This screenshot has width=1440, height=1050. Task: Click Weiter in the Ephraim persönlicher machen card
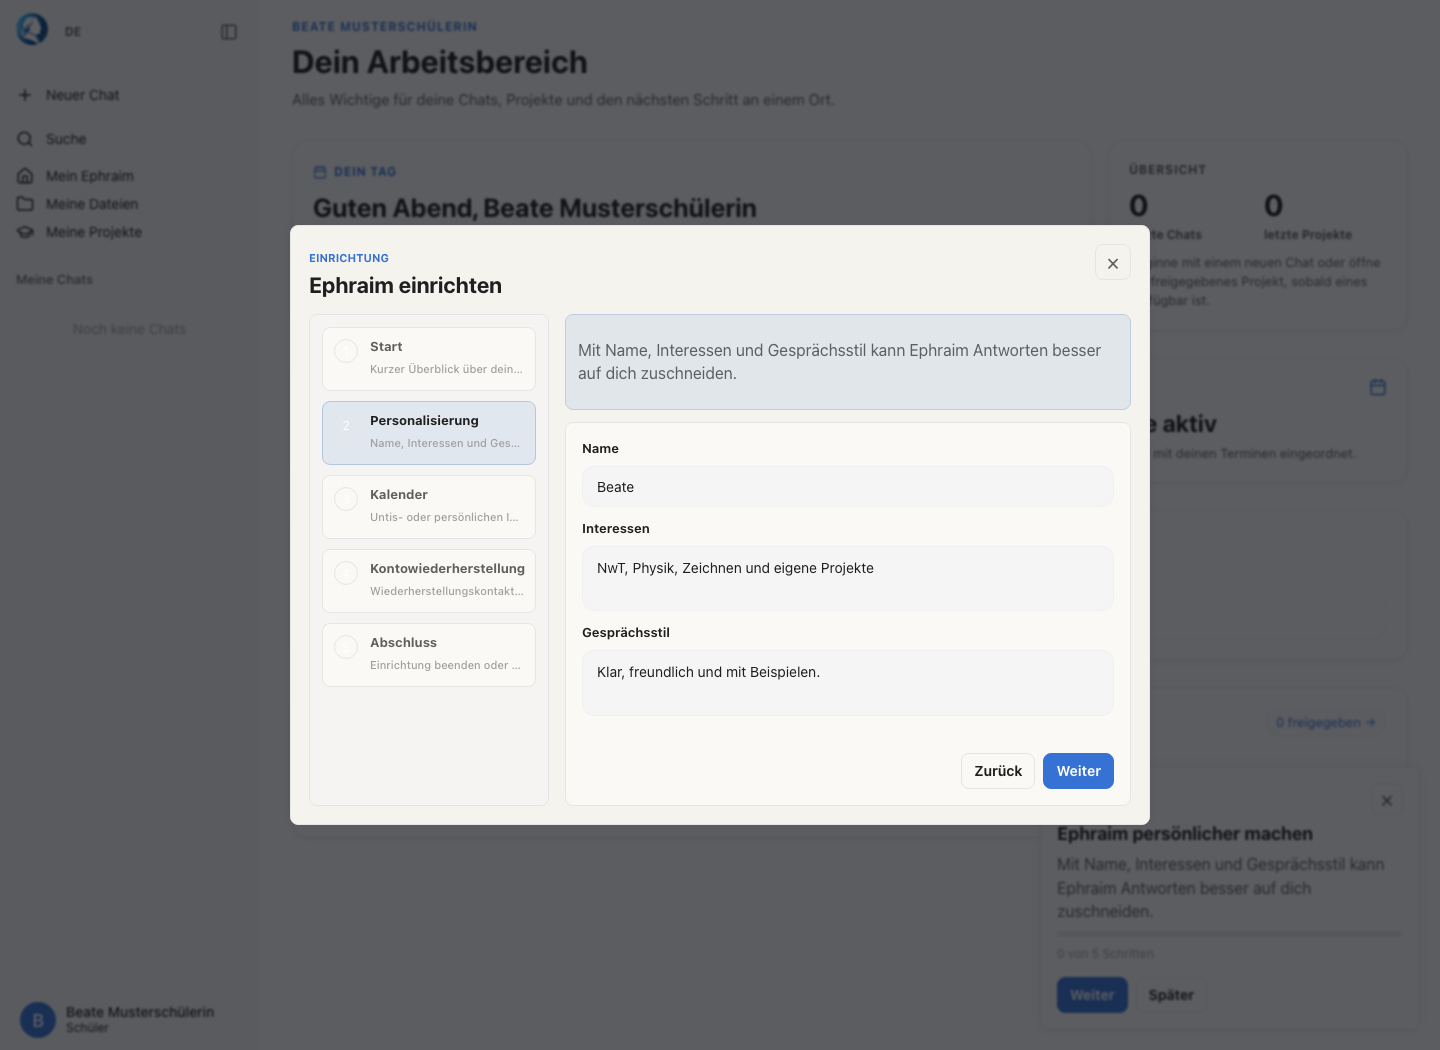pos(1092,995)
